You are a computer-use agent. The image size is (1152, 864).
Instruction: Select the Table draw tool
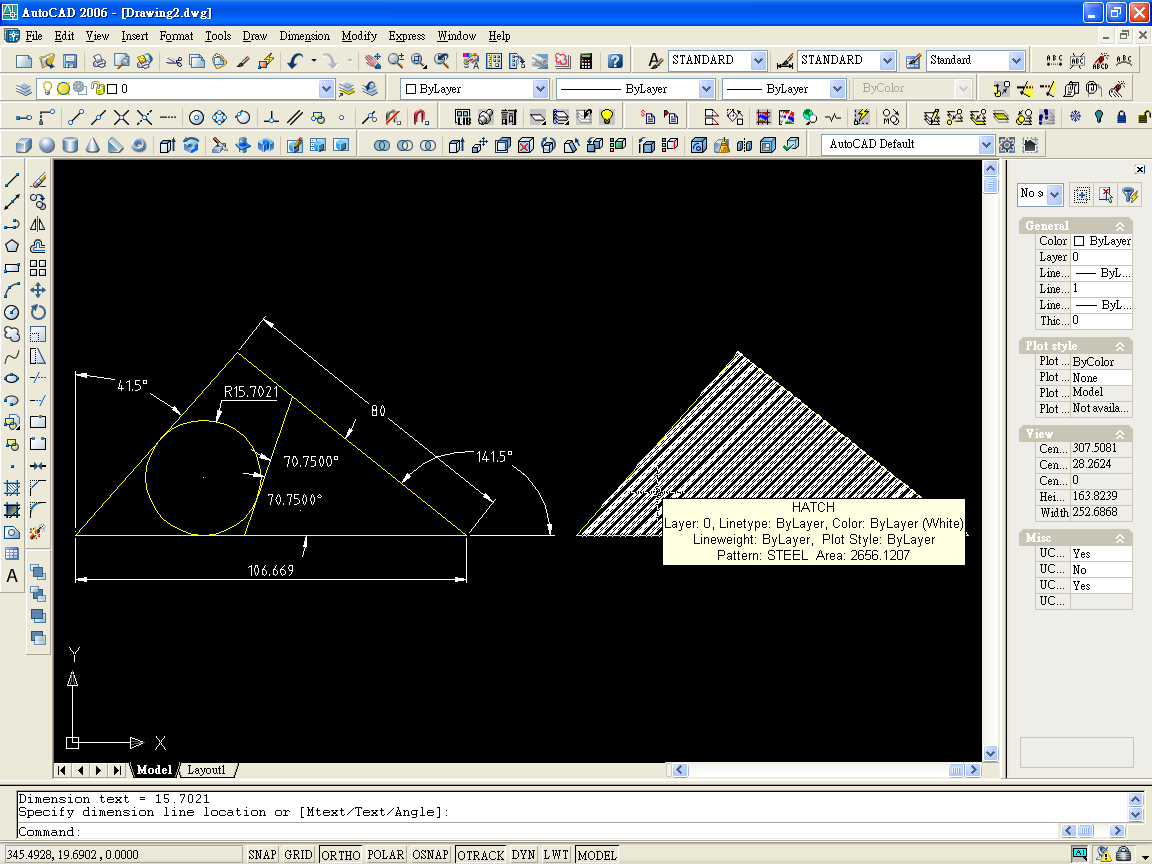tap(12, 554)
